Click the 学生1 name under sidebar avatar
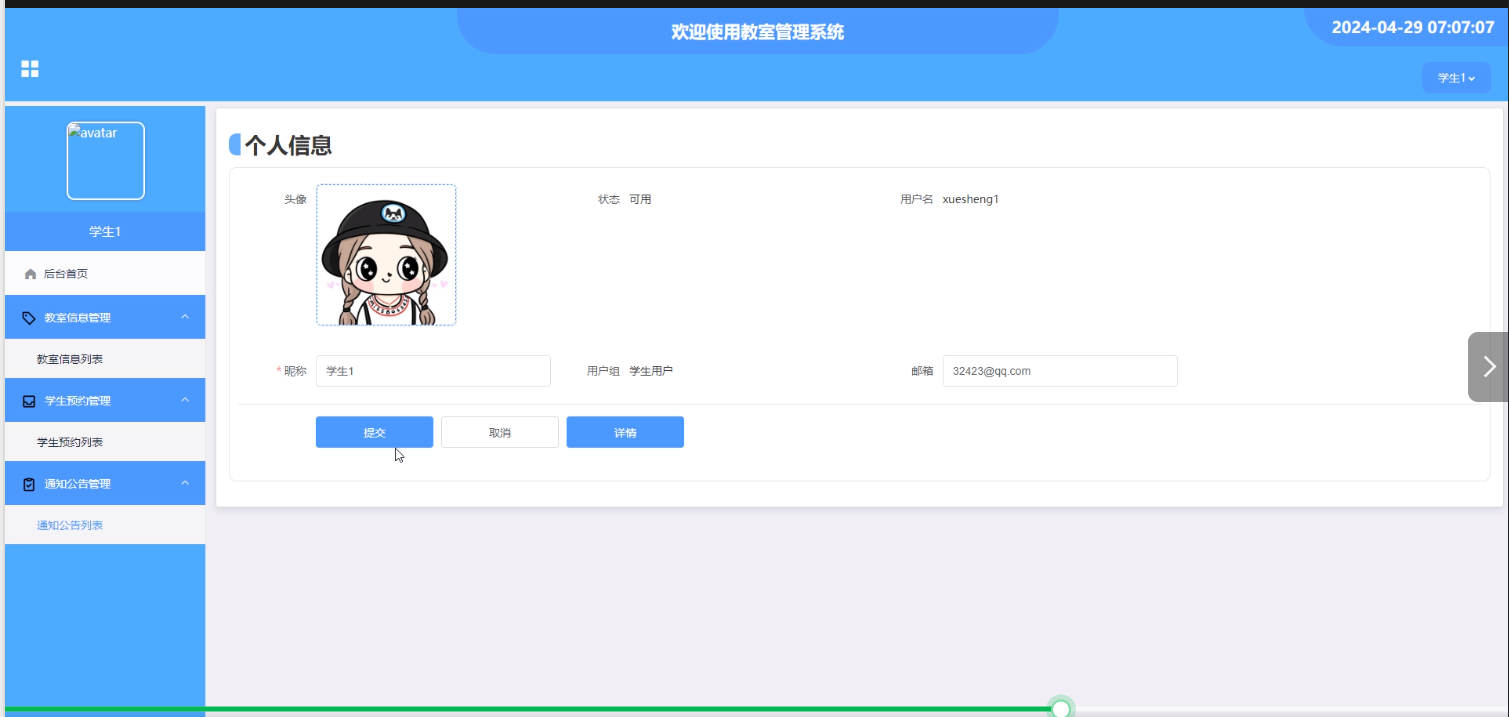Screen dimensions: 1509x717 pos(105,232)
